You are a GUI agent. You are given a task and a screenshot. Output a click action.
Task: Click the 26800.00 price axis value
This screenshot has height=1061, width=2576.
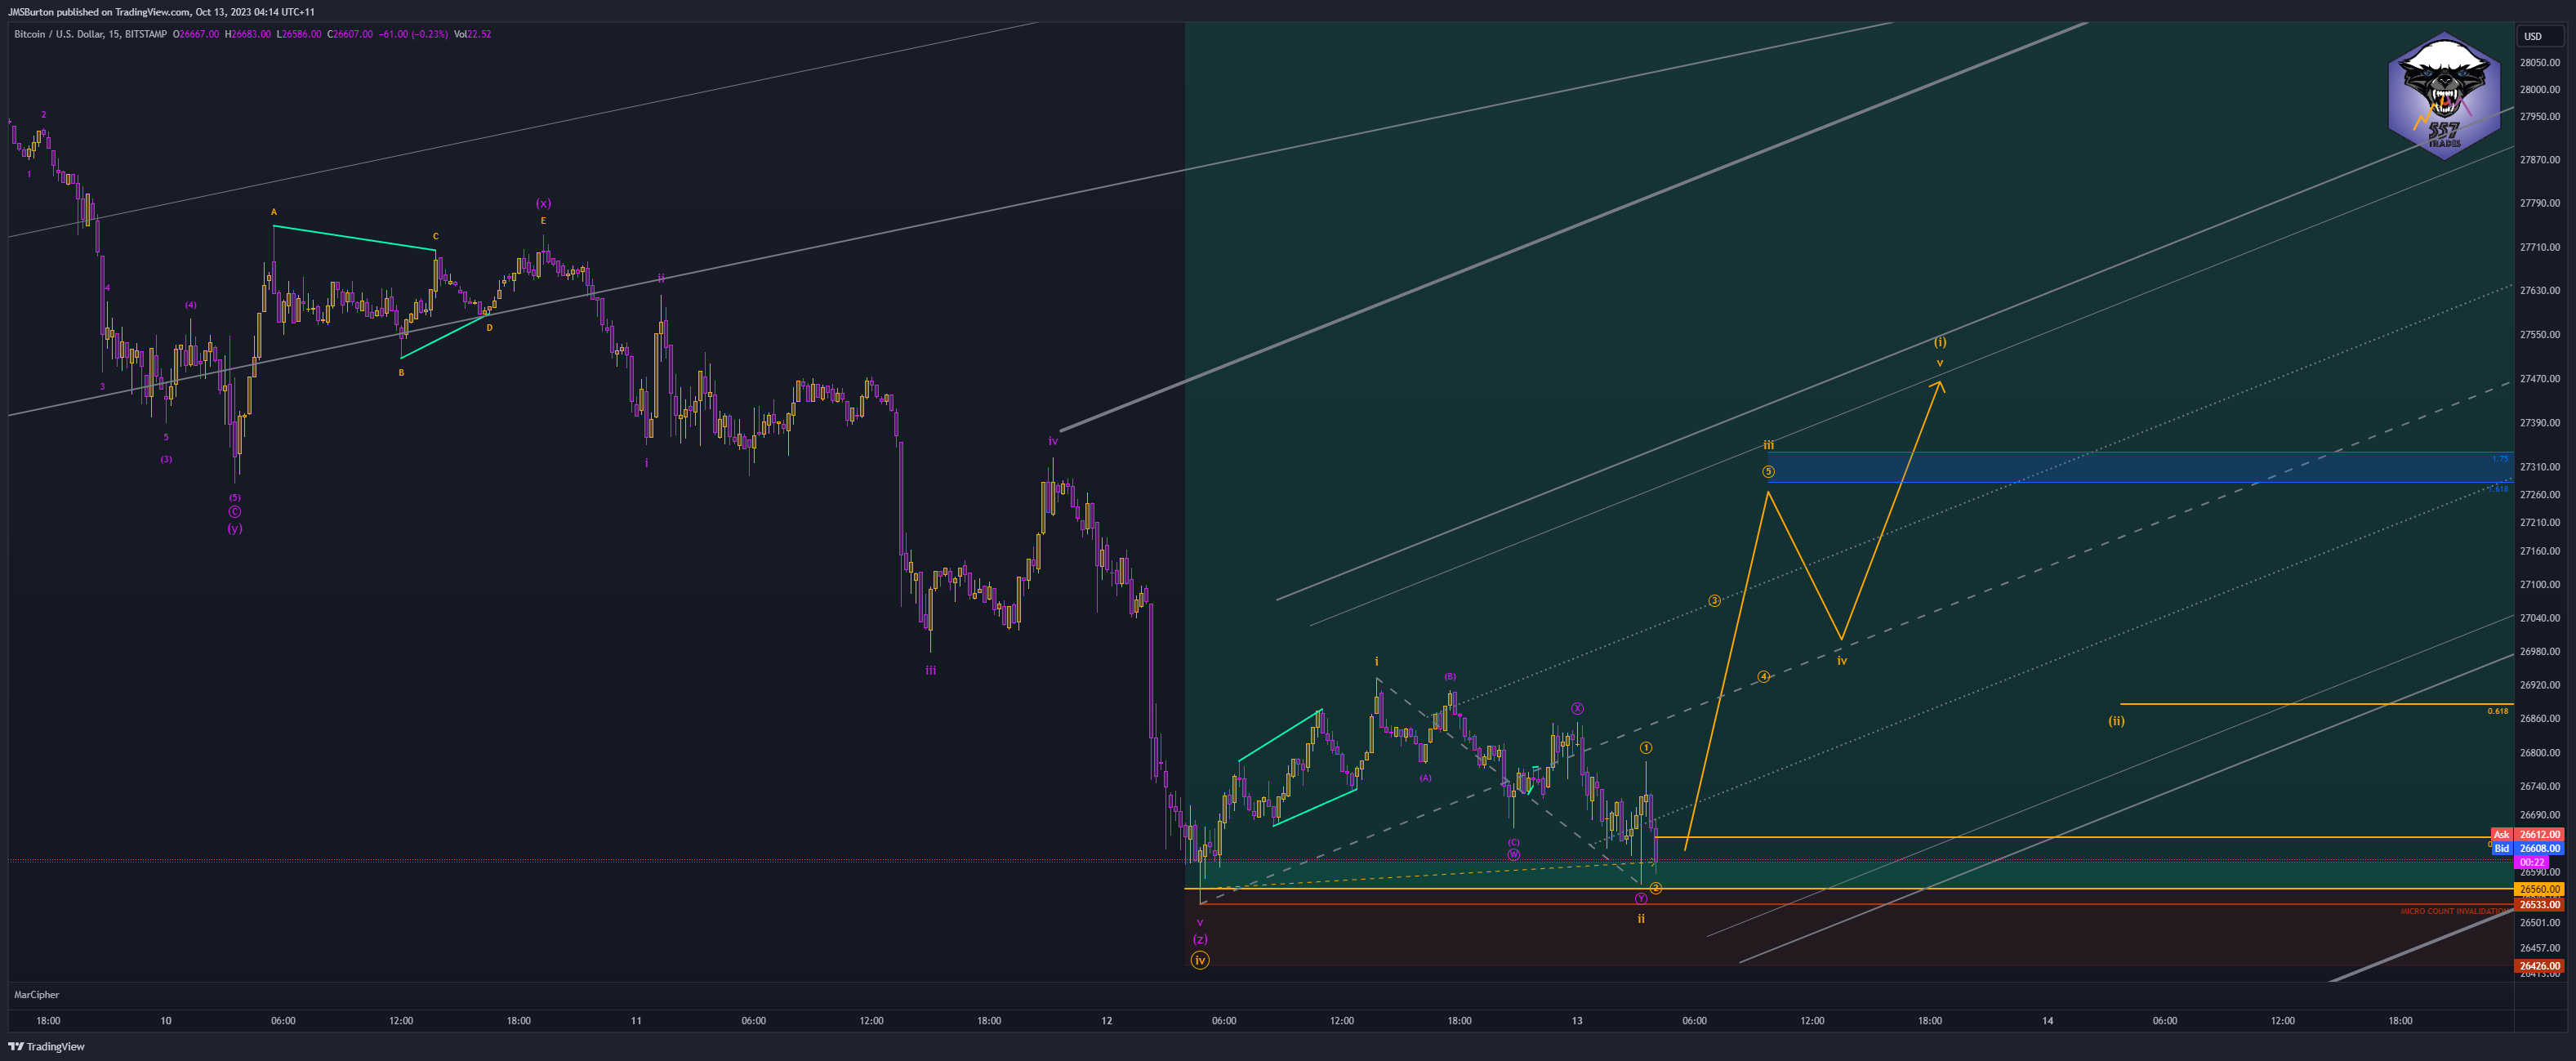(x=2540, y=752)
